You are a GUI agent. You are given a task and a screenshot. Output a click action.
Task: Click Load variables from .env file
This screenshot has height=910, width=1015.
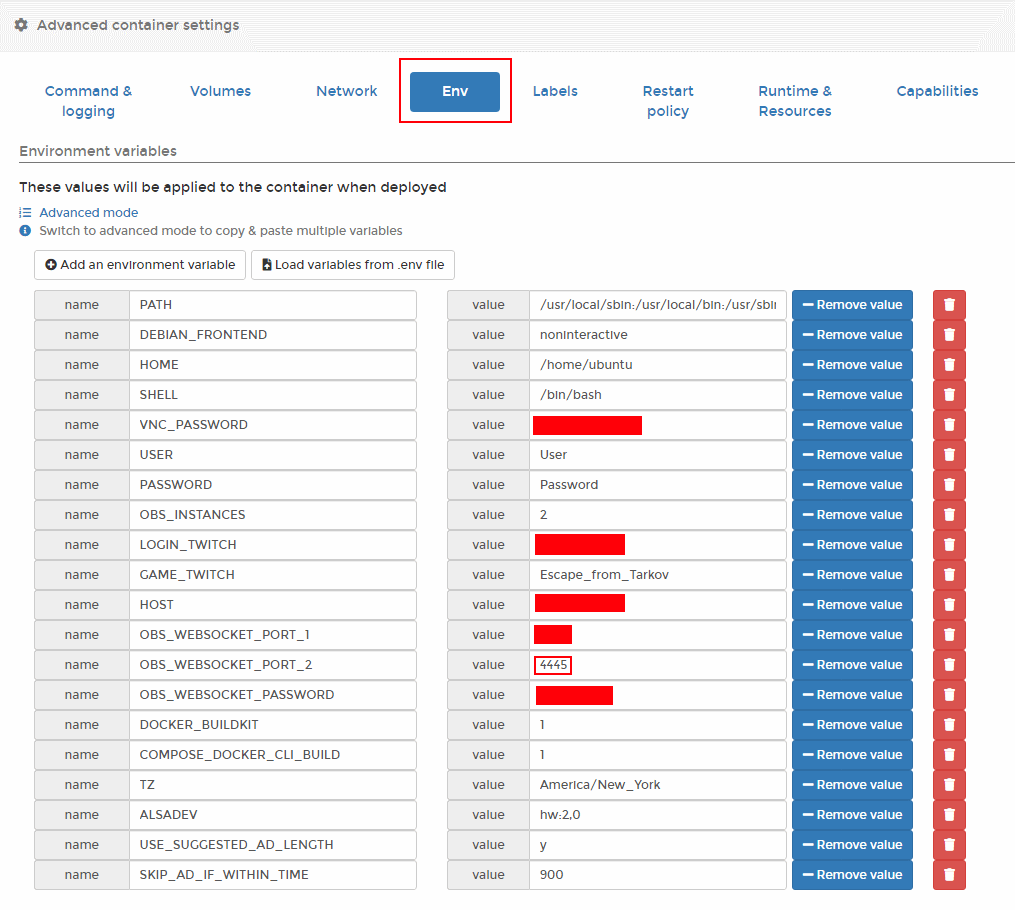coord(352,265)
